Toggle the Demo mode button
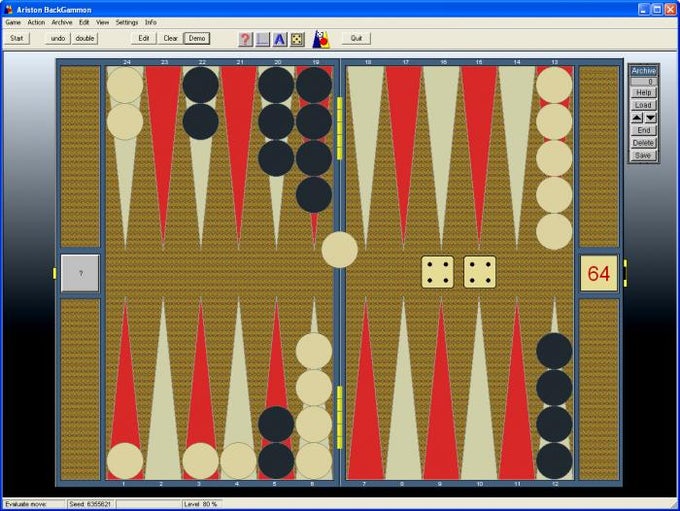 point(197,38)
